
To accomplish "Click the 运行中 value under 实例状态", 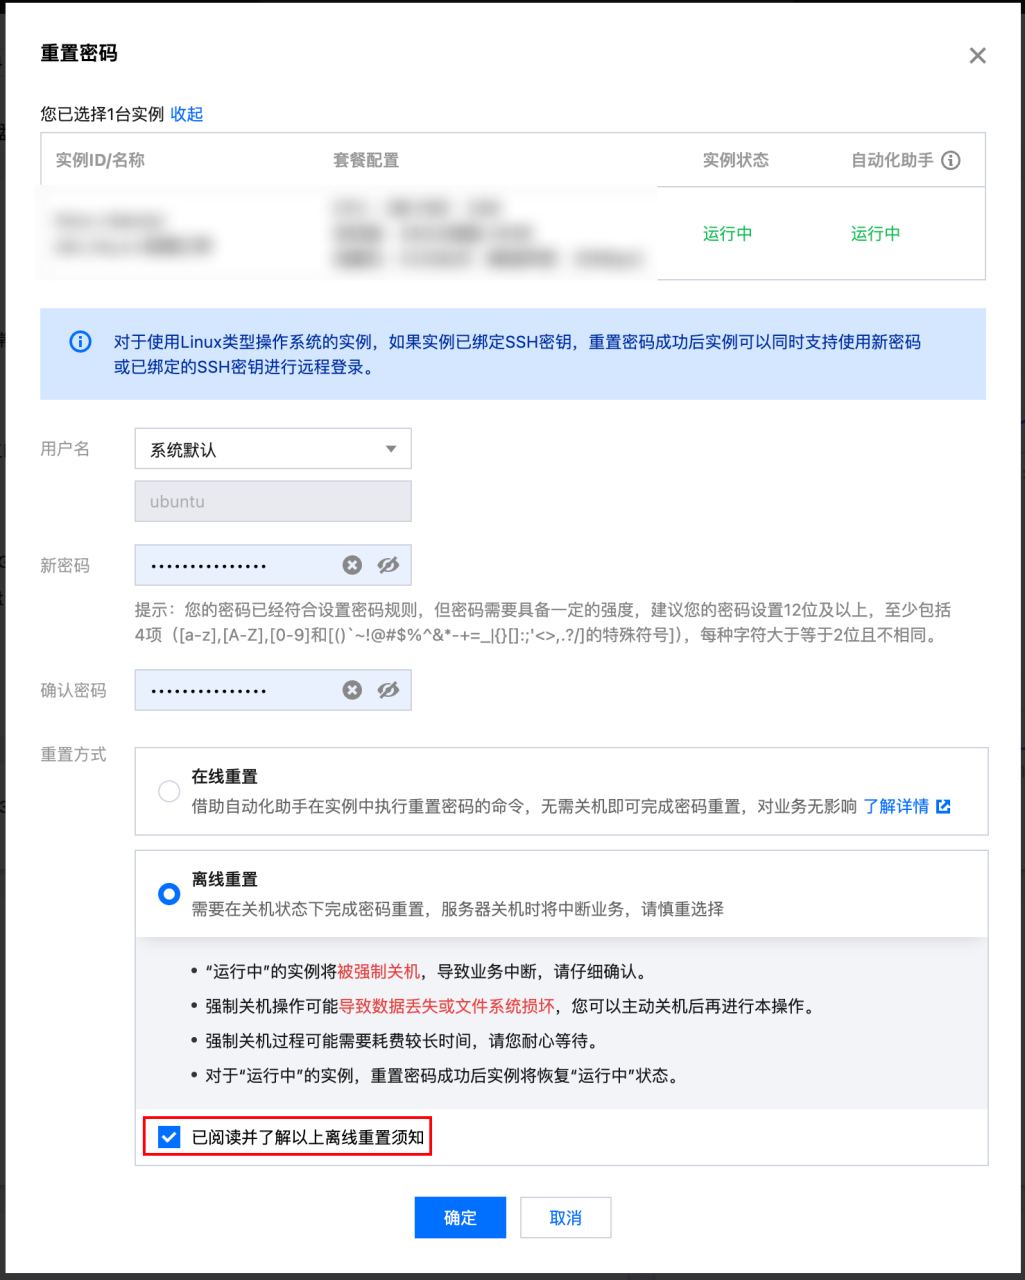I will pyautogui.click(x=727, y=233).
